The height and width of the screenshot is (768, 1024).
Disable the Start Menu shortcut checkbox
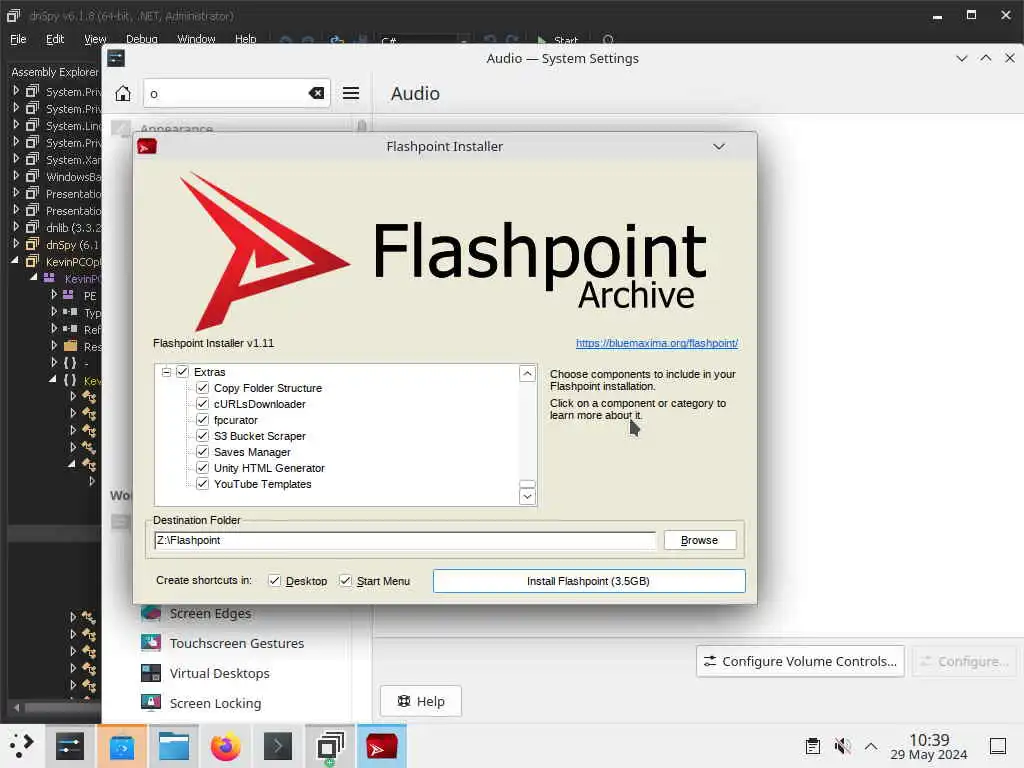point(345,581)
